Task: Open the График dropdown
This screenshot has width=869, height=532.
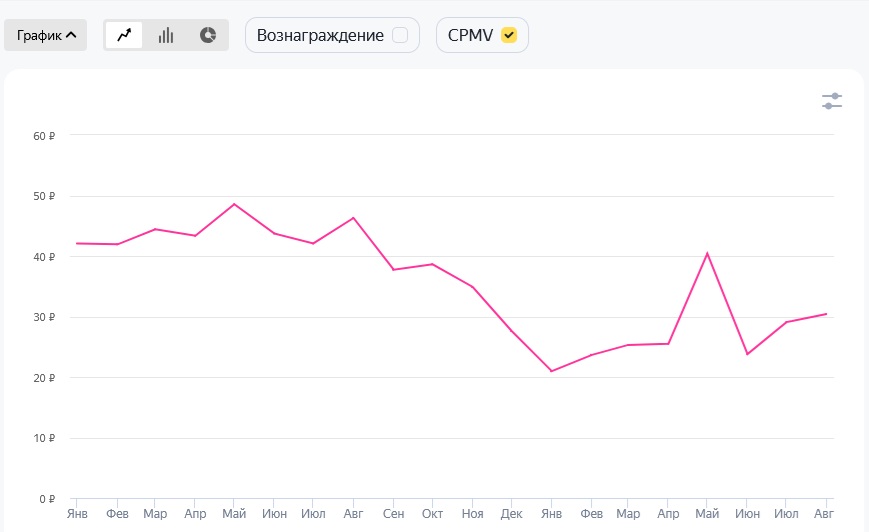Action: pyautogui.click(x=46, y=35)
